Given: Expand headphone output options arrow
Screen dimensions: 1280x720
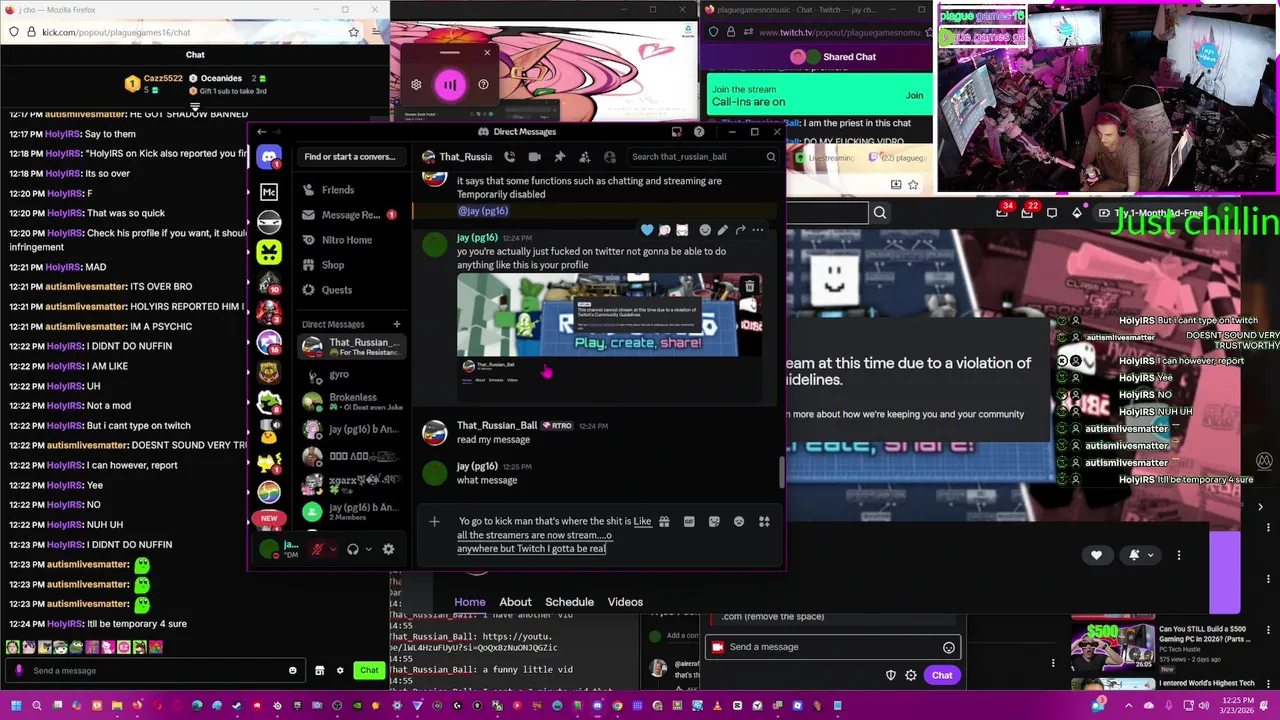Looking at the screenshot, I should tap(368, 549).
